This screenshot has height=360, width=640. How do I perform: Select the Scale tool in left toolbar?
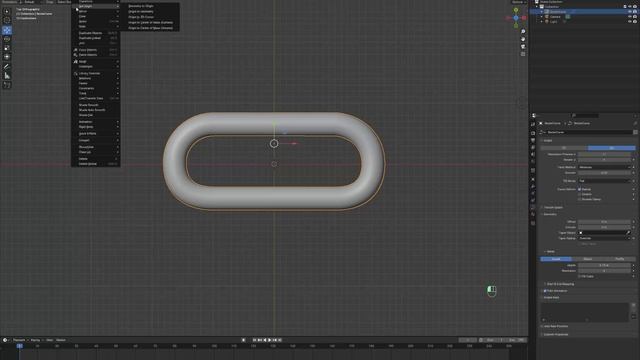7,48
